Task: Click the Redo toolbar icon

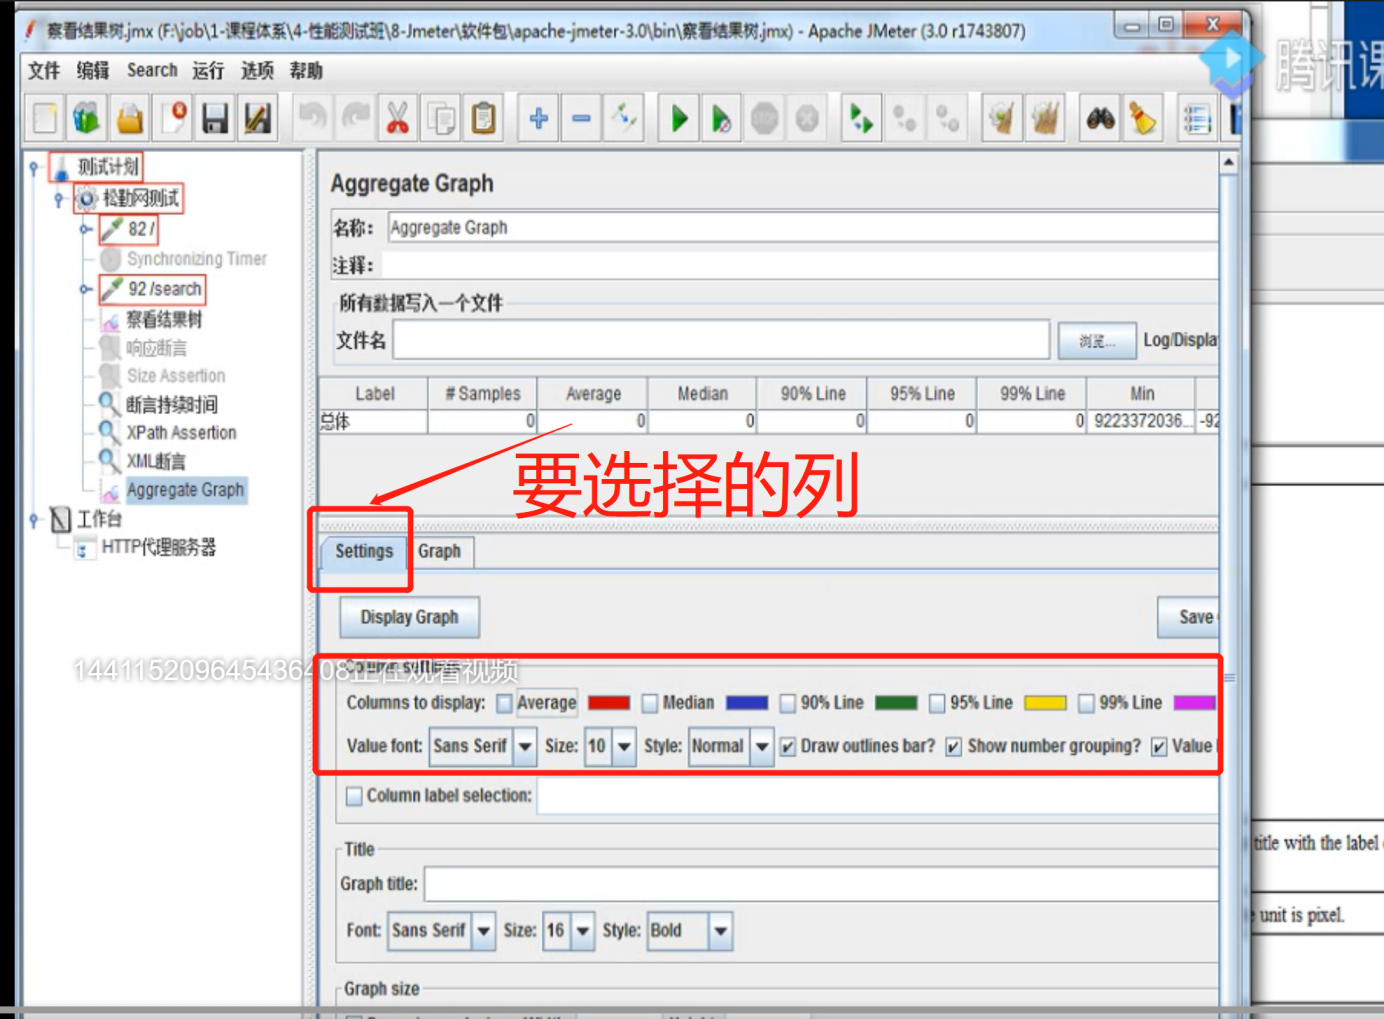Action: point(355,119)
